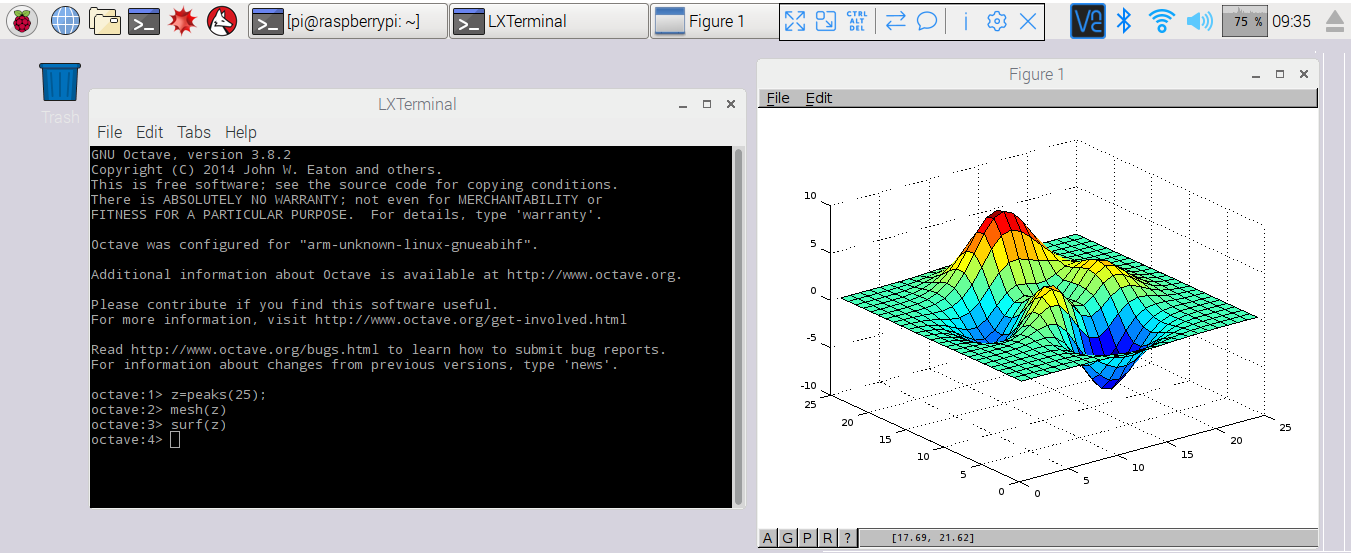1351x554 pixels.
Task: Toggle autoscale with the A button
Action: click(768, 538)
